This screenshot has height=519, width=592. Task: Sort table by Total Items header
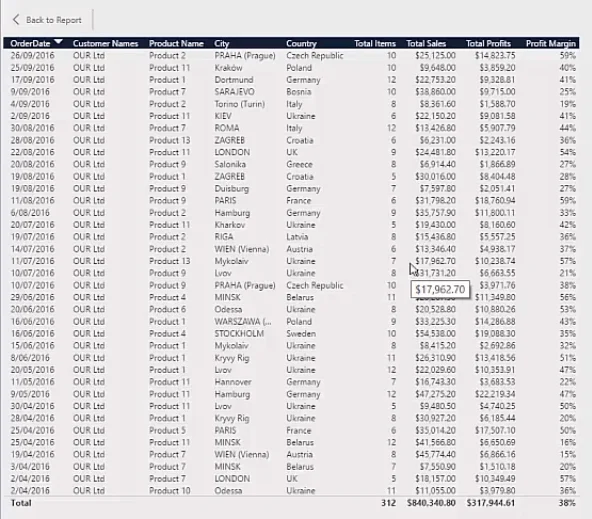click(375, 43)
